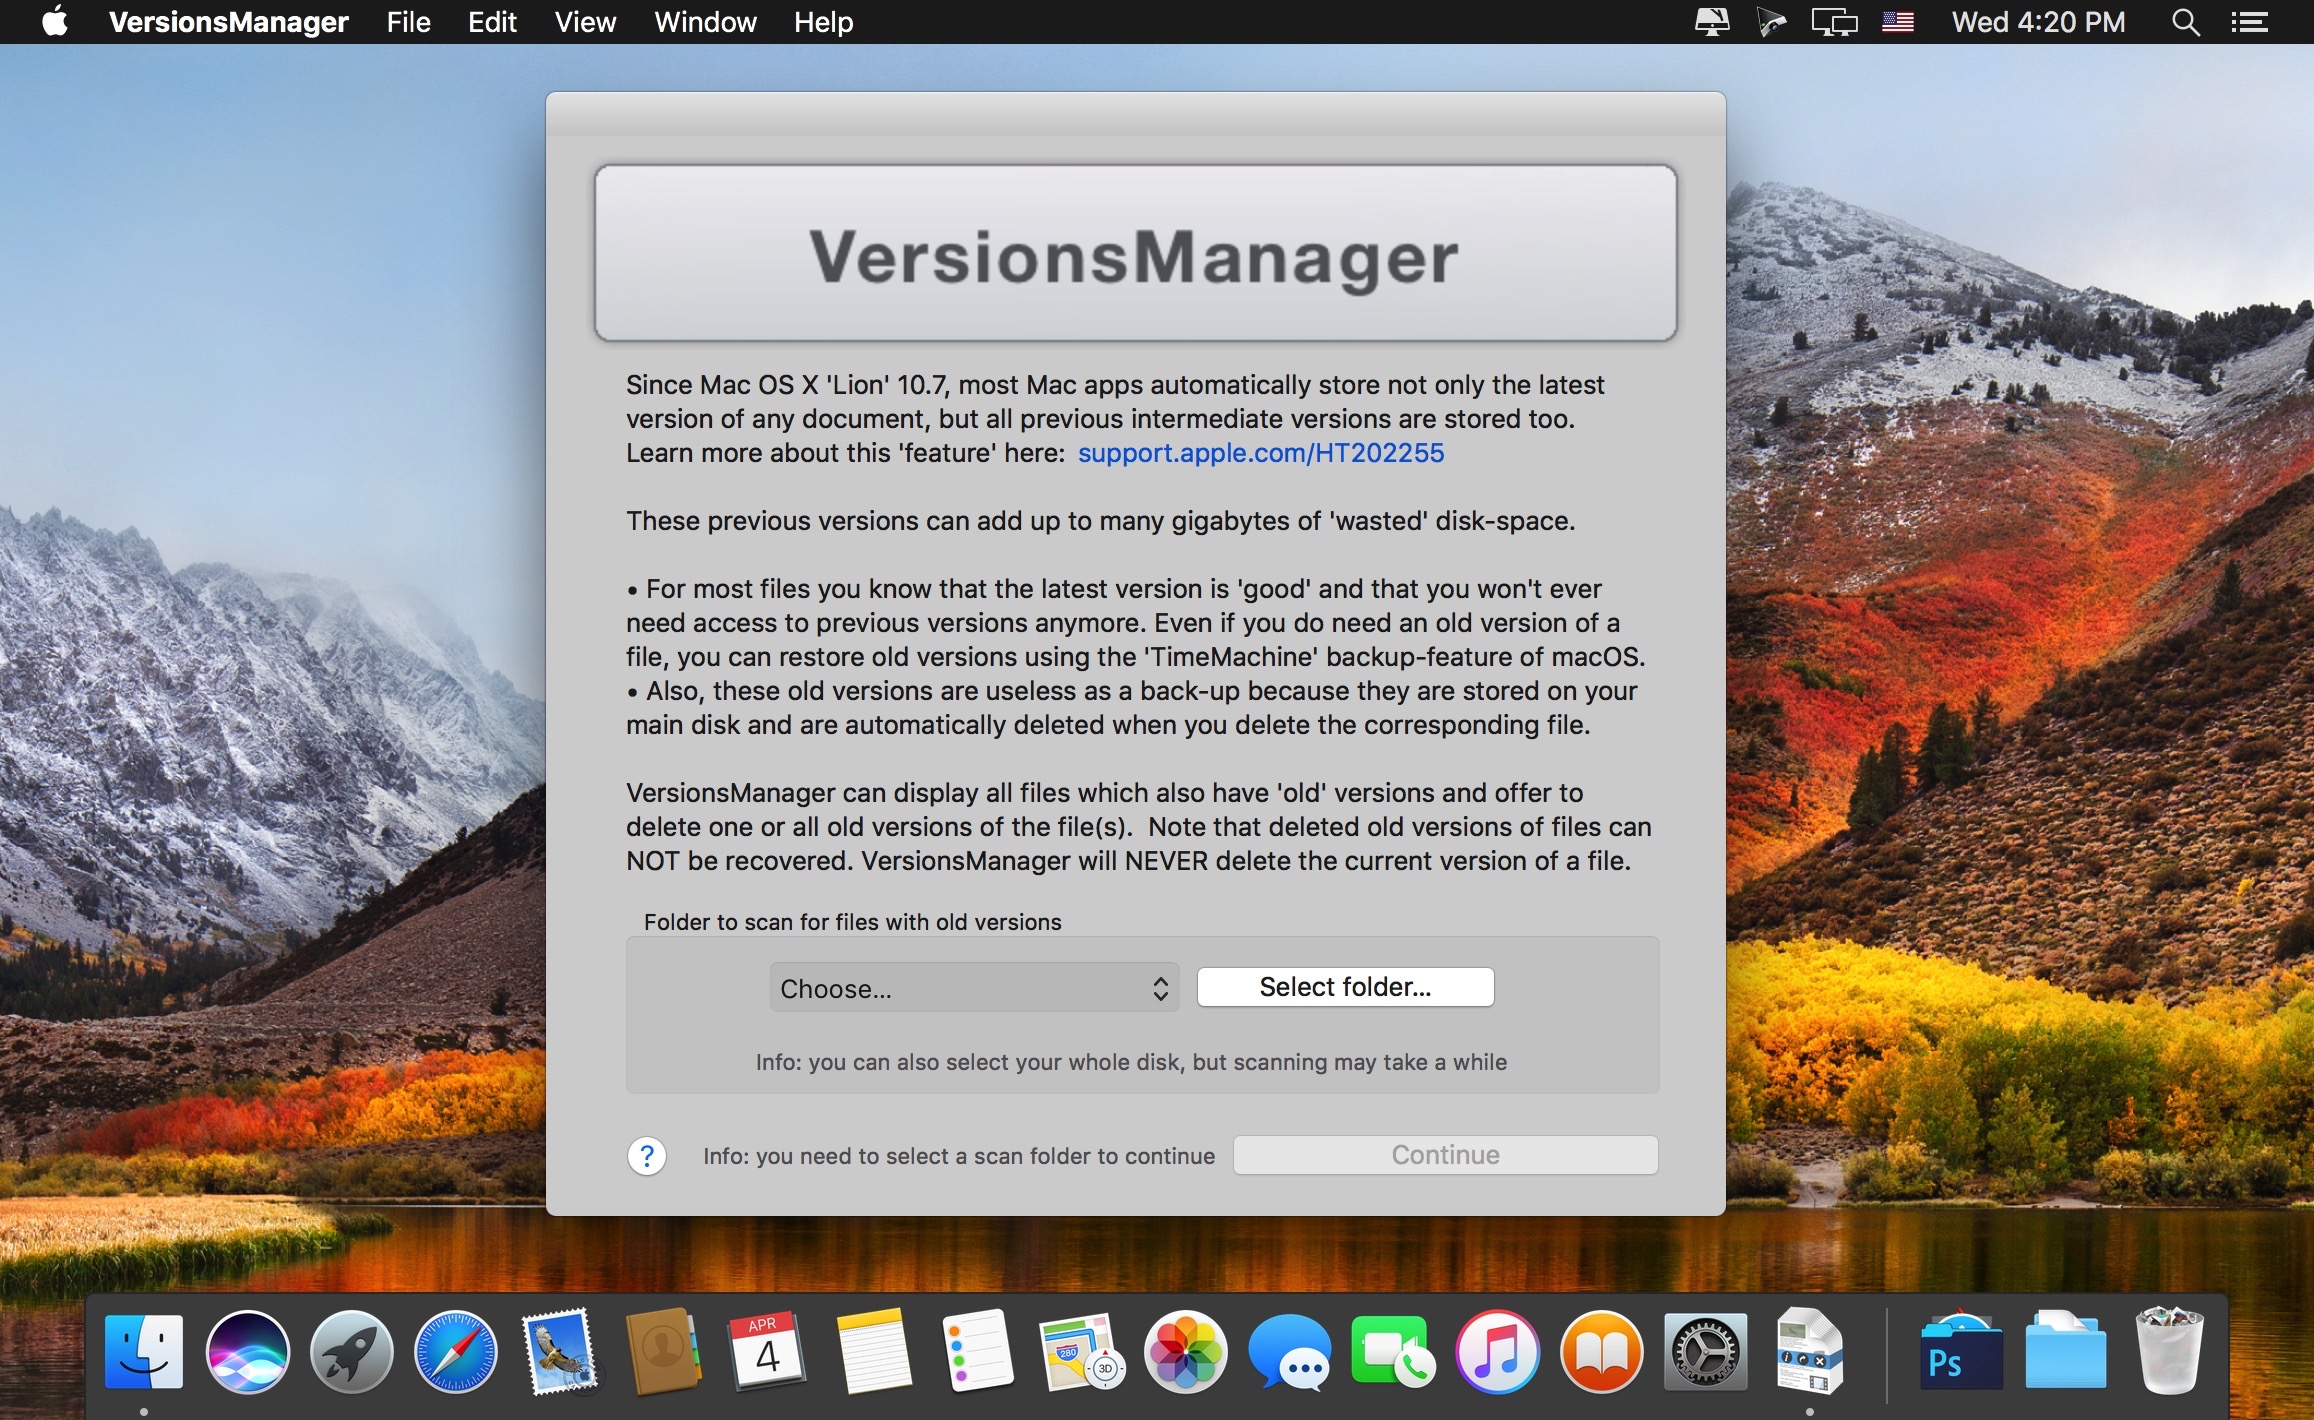
Task: Open Maps from the Dock
Action: click(1081, 1352)
